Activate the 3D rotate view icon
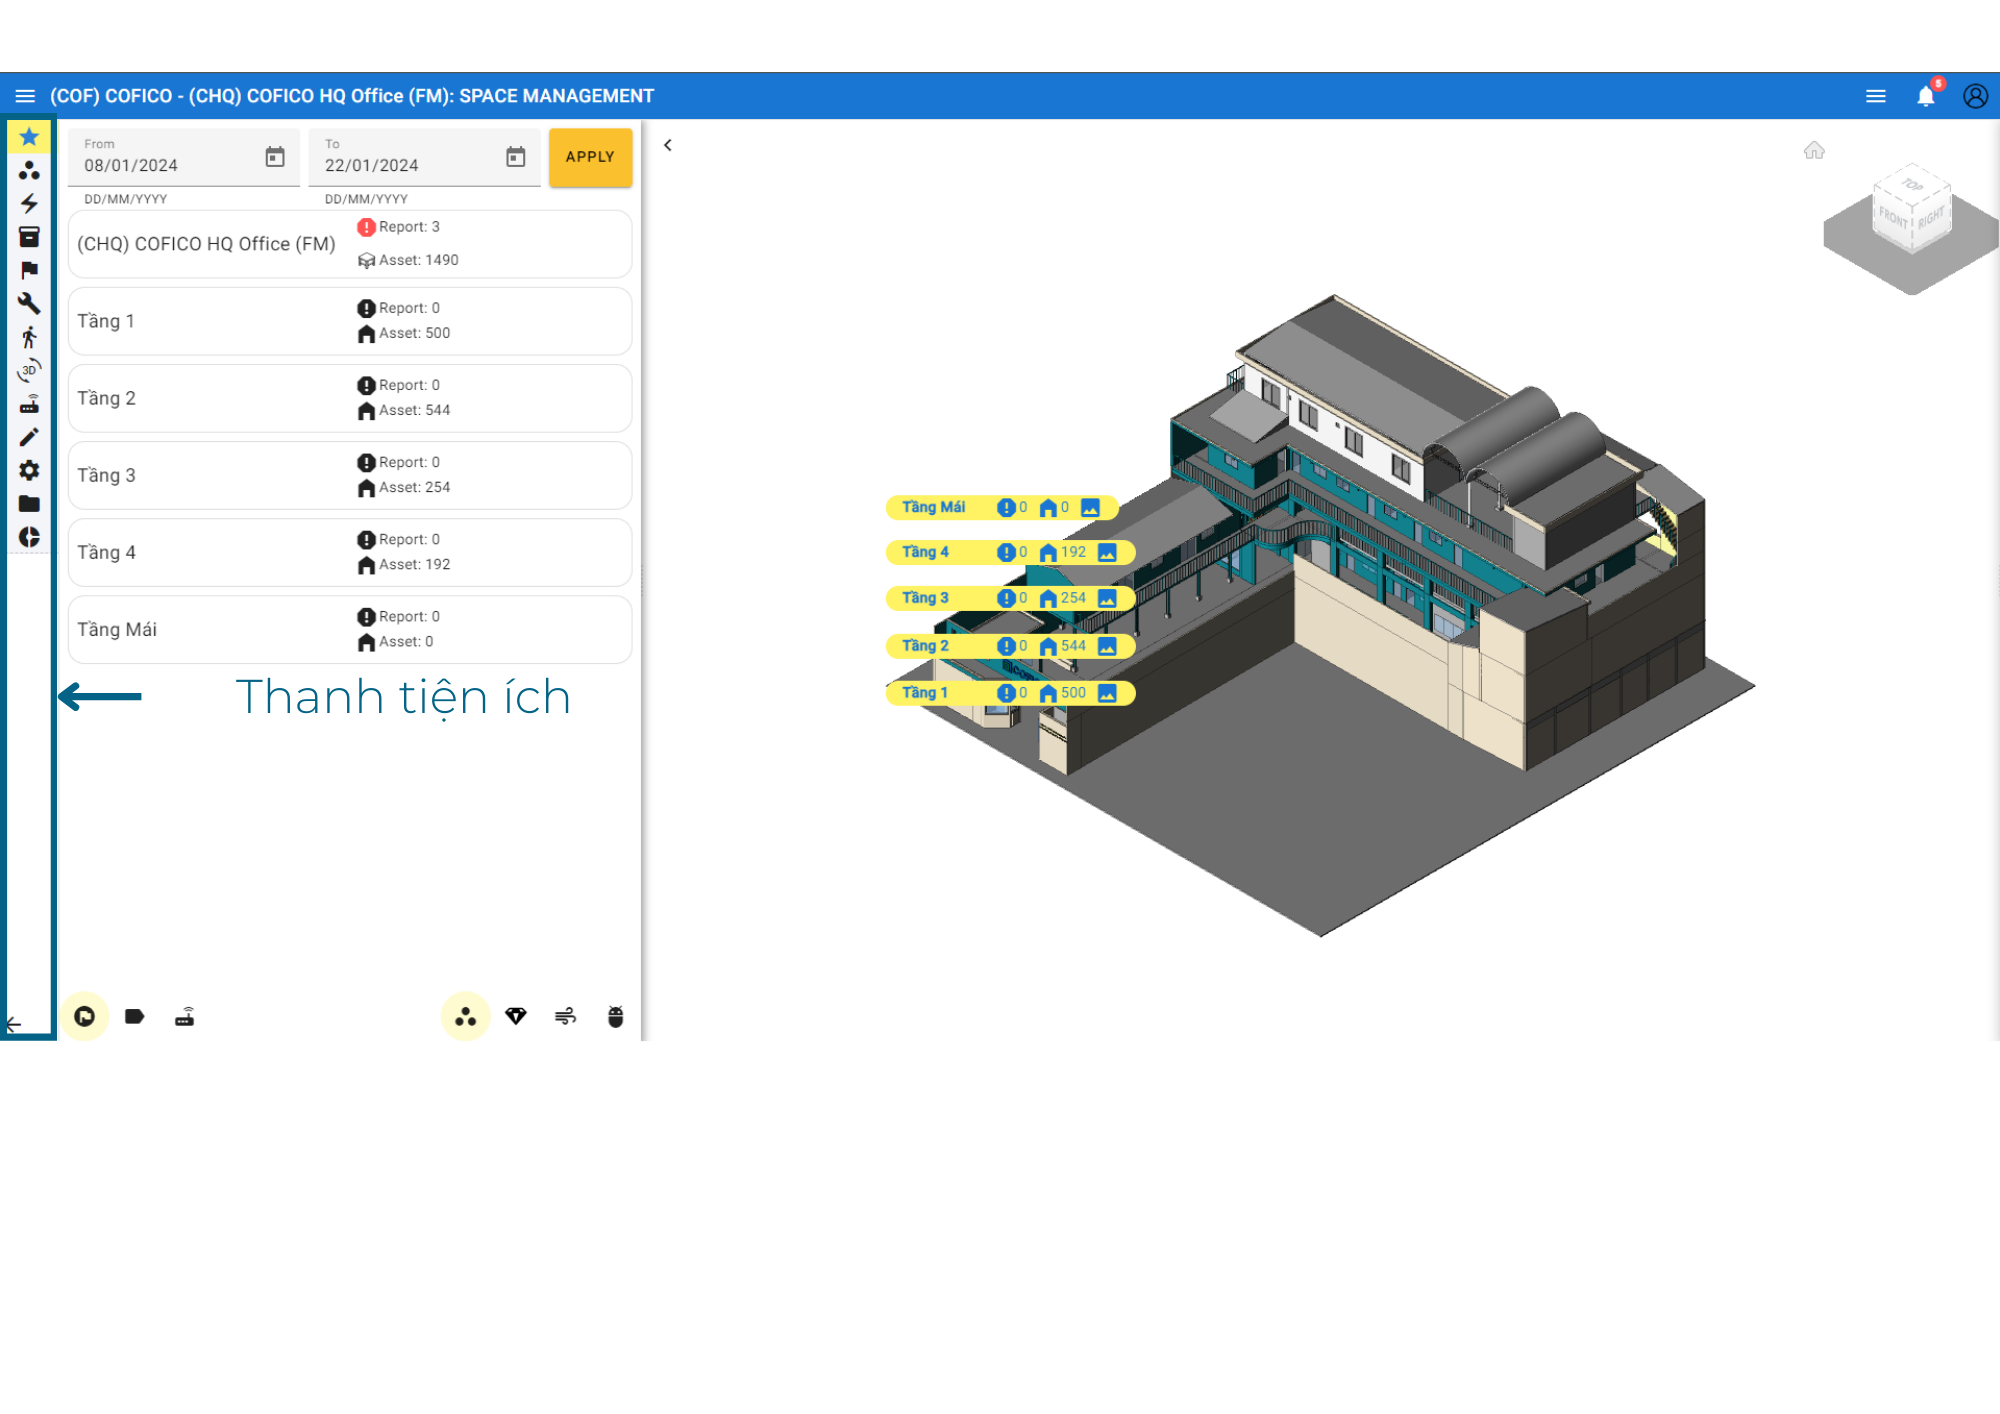The image size is (2000, 1414). coord(29,371)
